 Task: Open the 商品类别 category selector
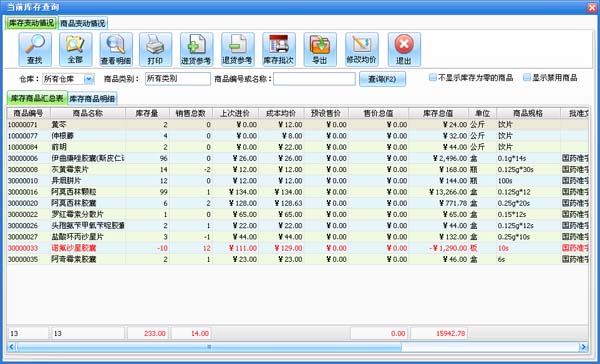click(x=178, y=79)
